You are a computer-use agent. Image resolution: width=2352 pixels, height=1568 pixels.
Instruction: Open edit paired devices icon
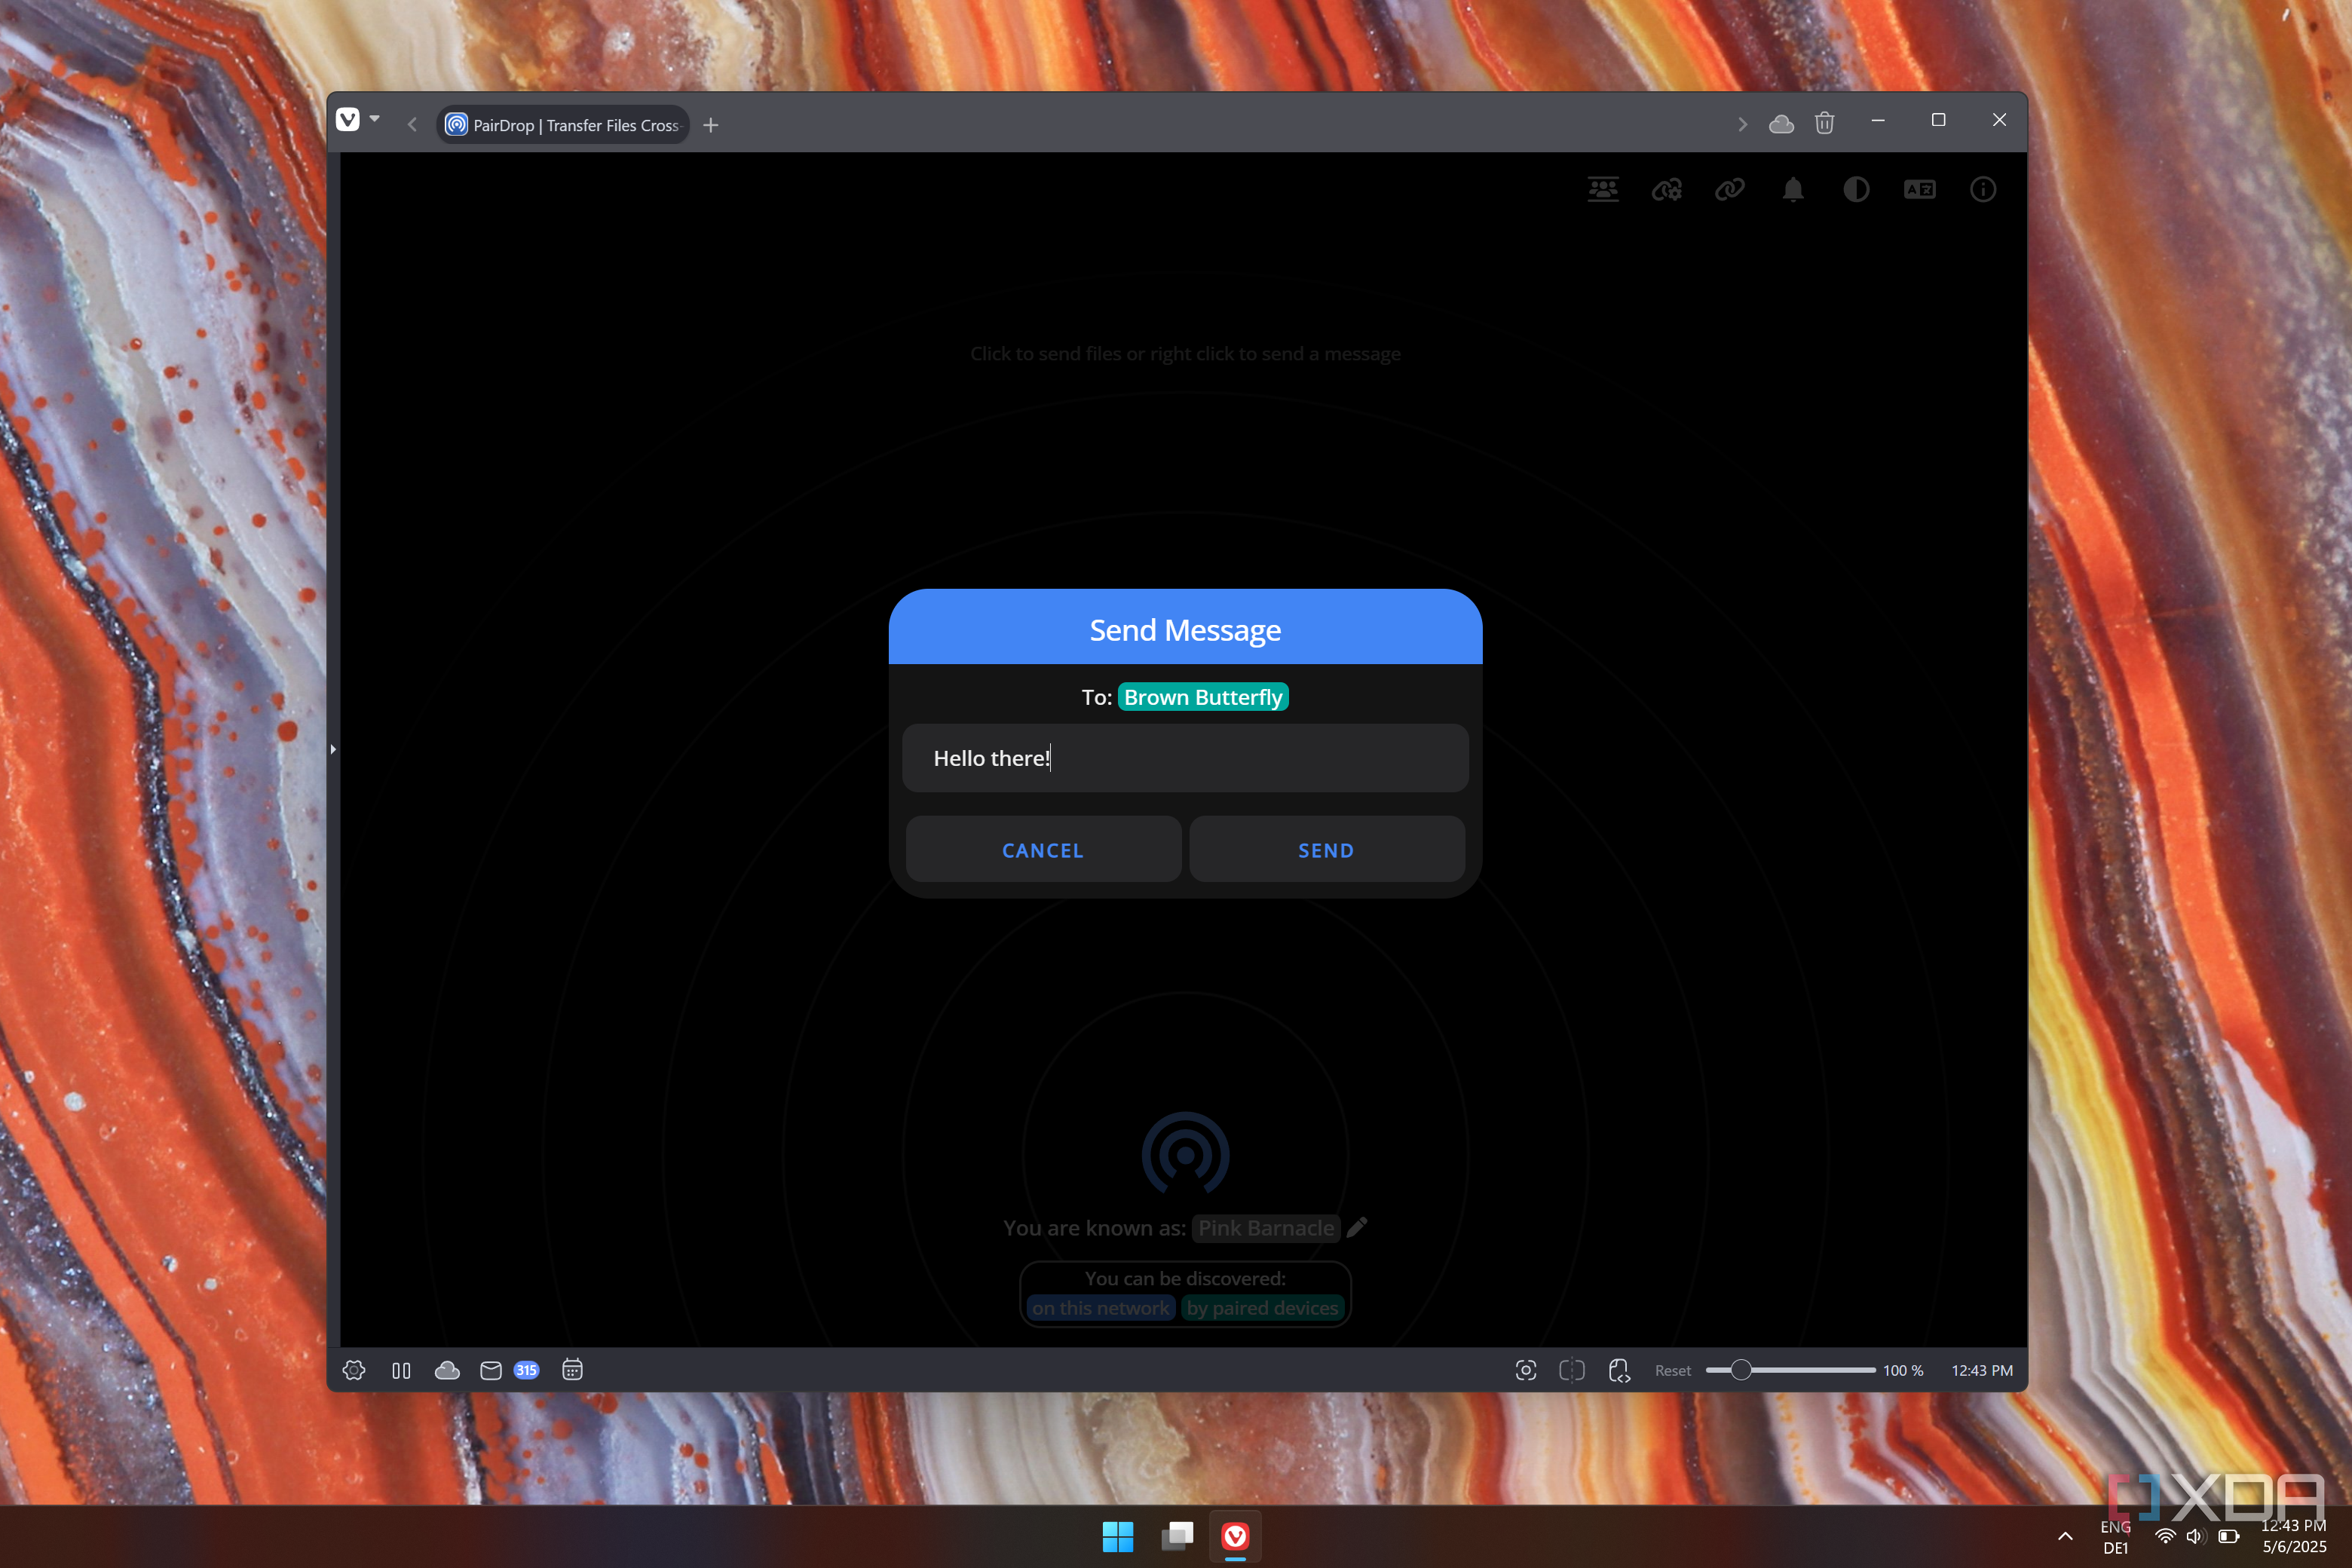pyautogui.click(x=1667, y=189)
